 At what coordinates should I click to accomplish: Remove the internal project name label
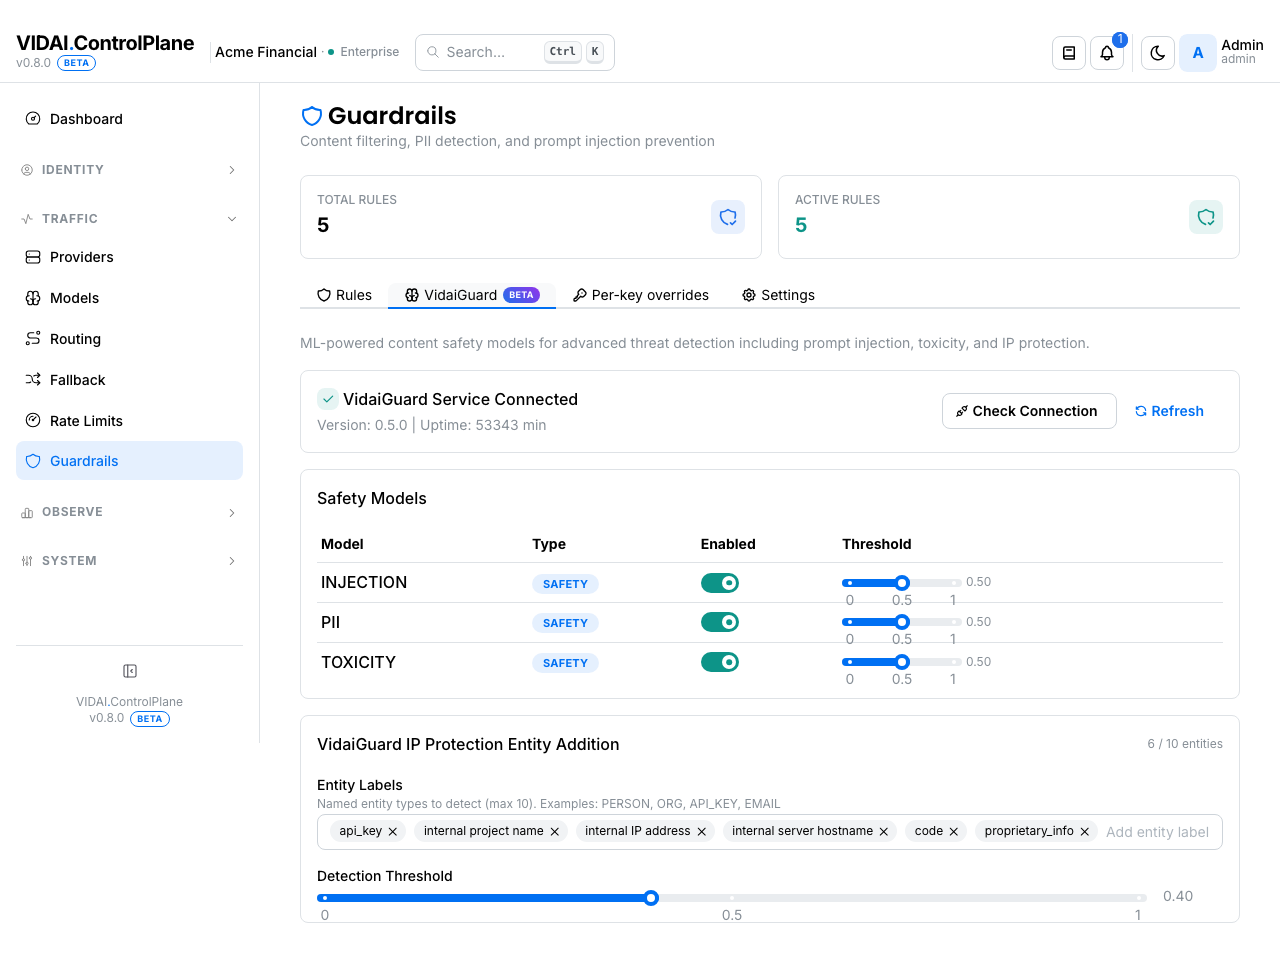tap(555, 832)
